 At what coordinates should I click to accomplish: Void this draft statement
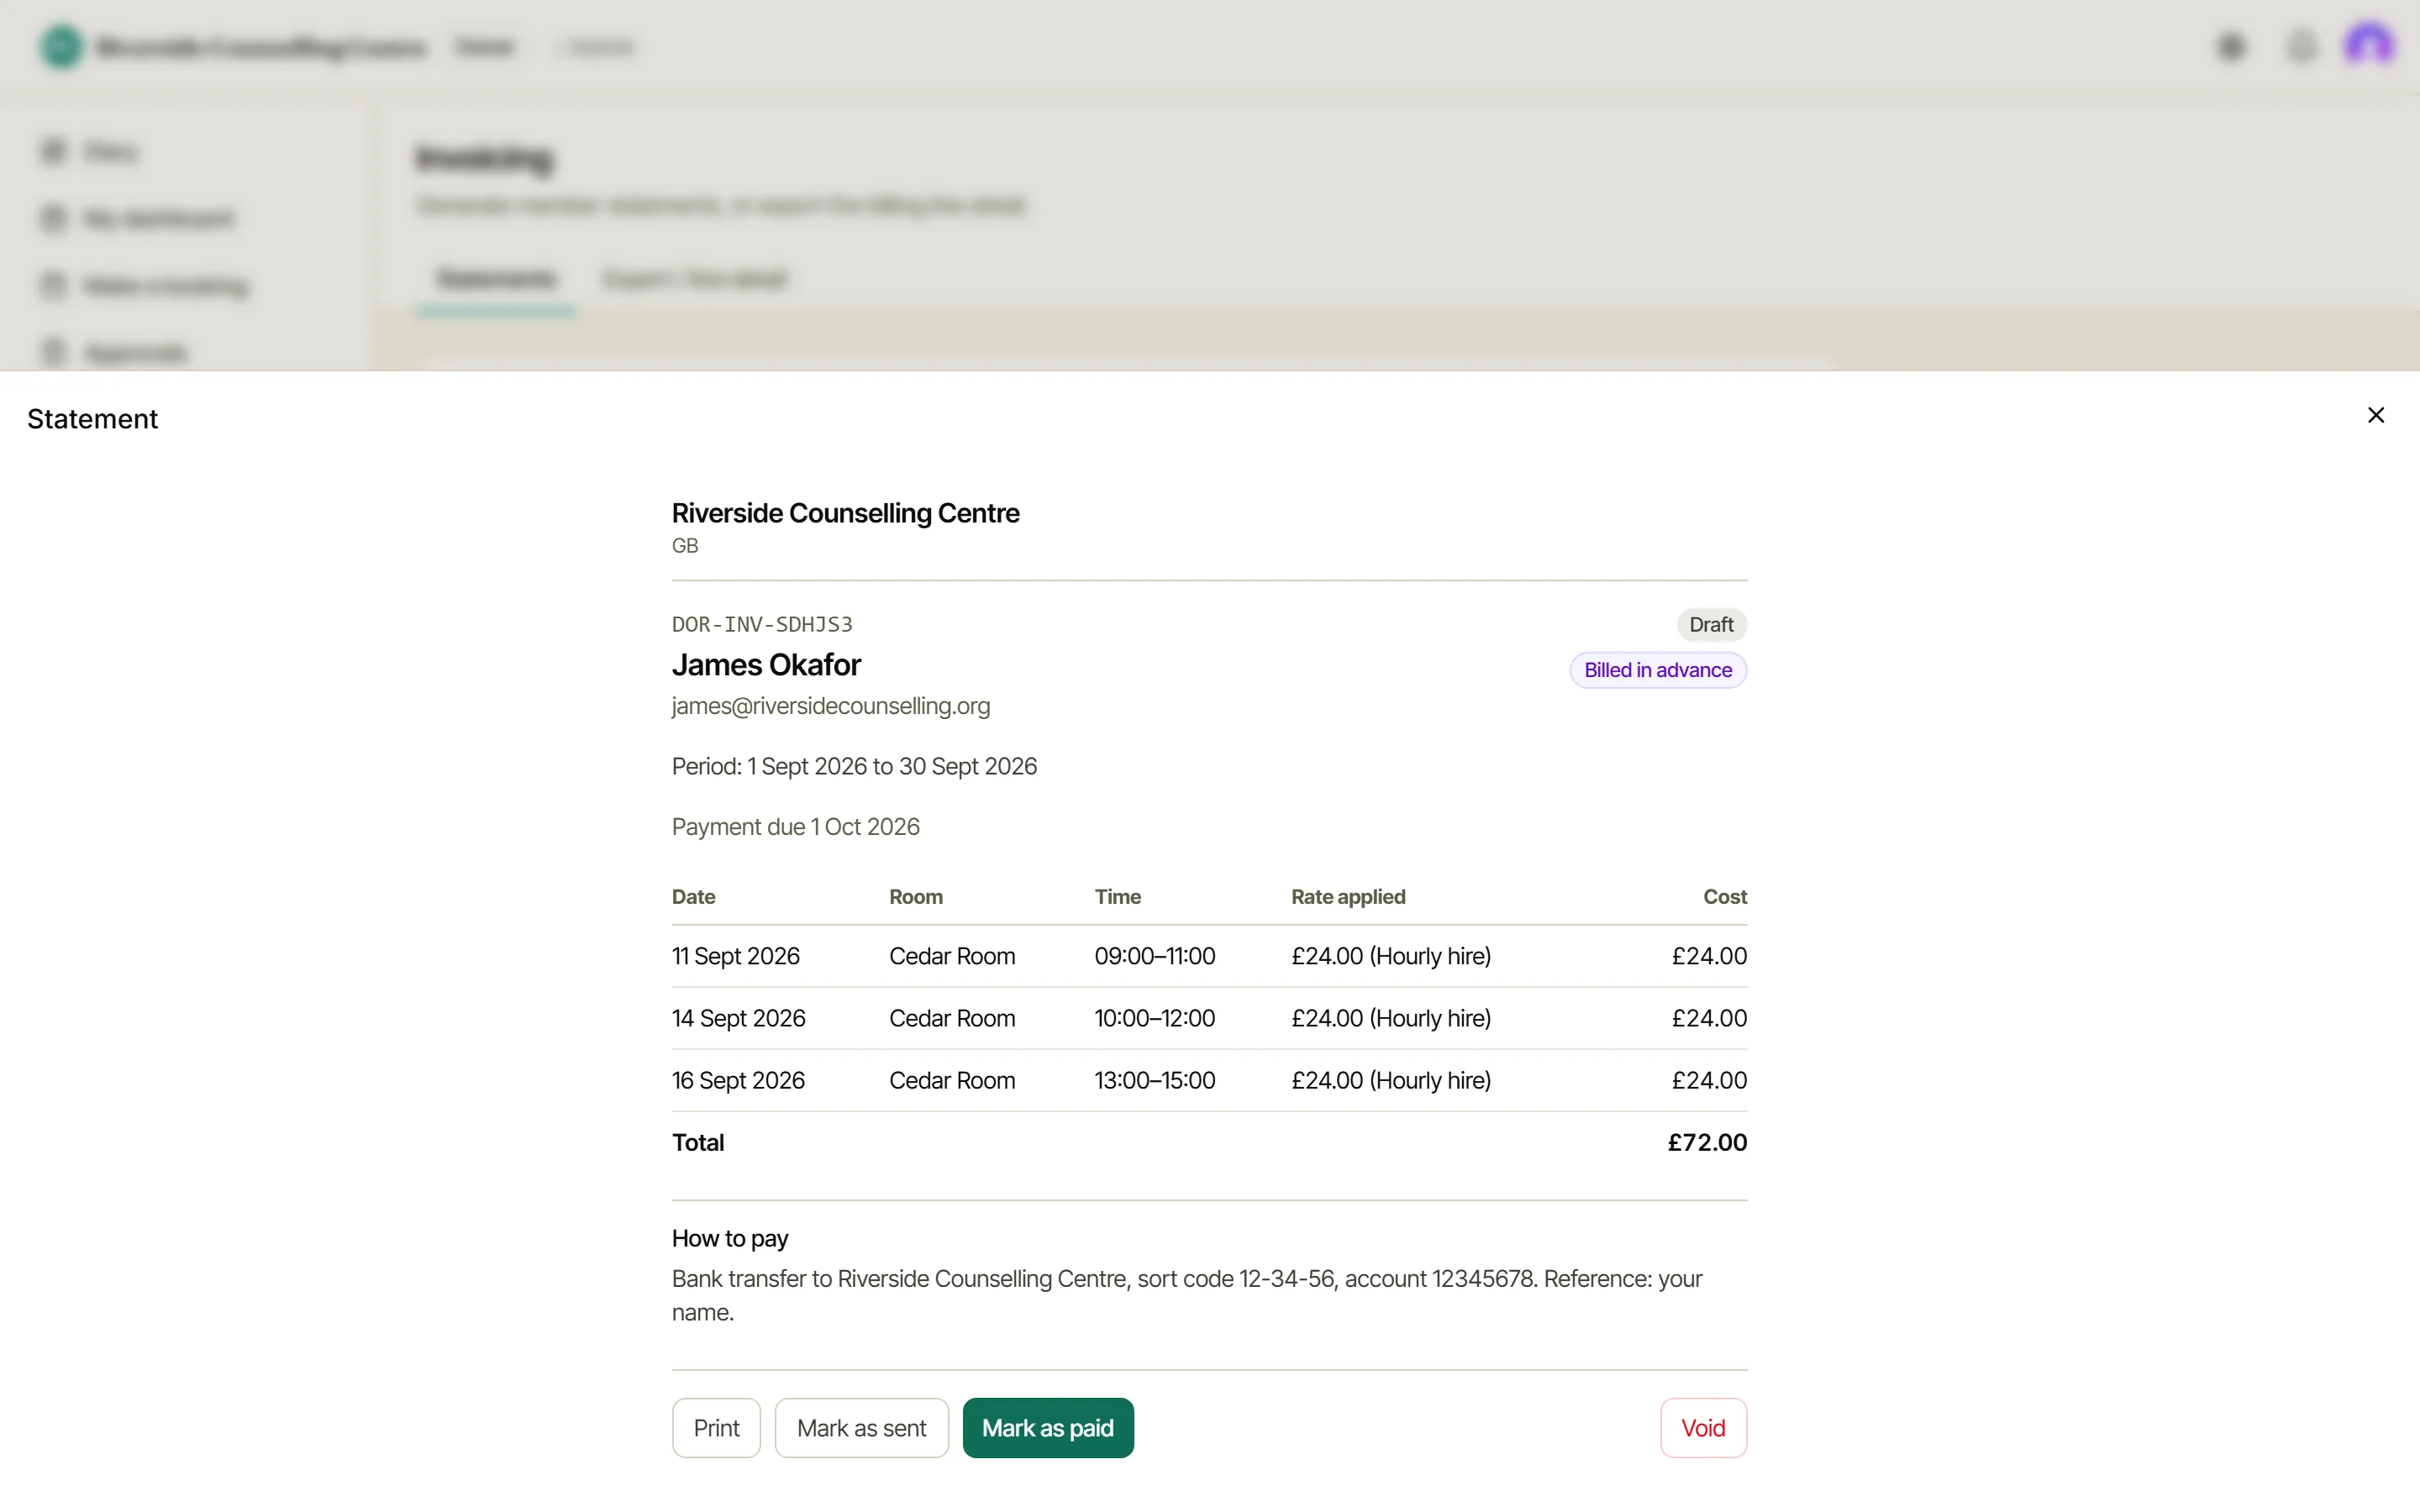click(1703, 1428)
